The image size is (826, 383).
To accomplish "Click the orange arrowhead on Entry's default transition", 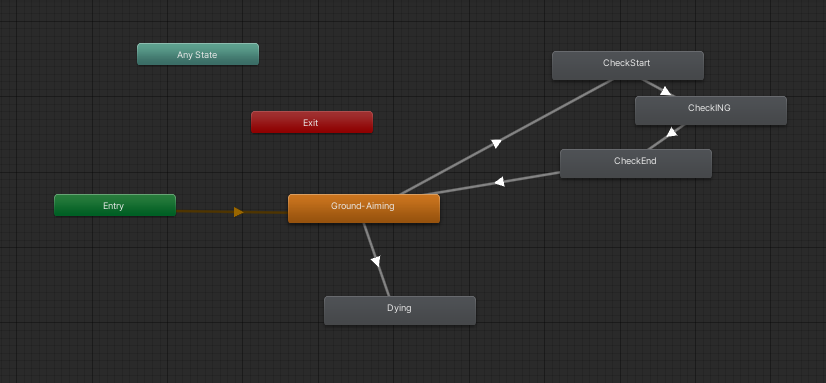I will [x=239, y=212].
